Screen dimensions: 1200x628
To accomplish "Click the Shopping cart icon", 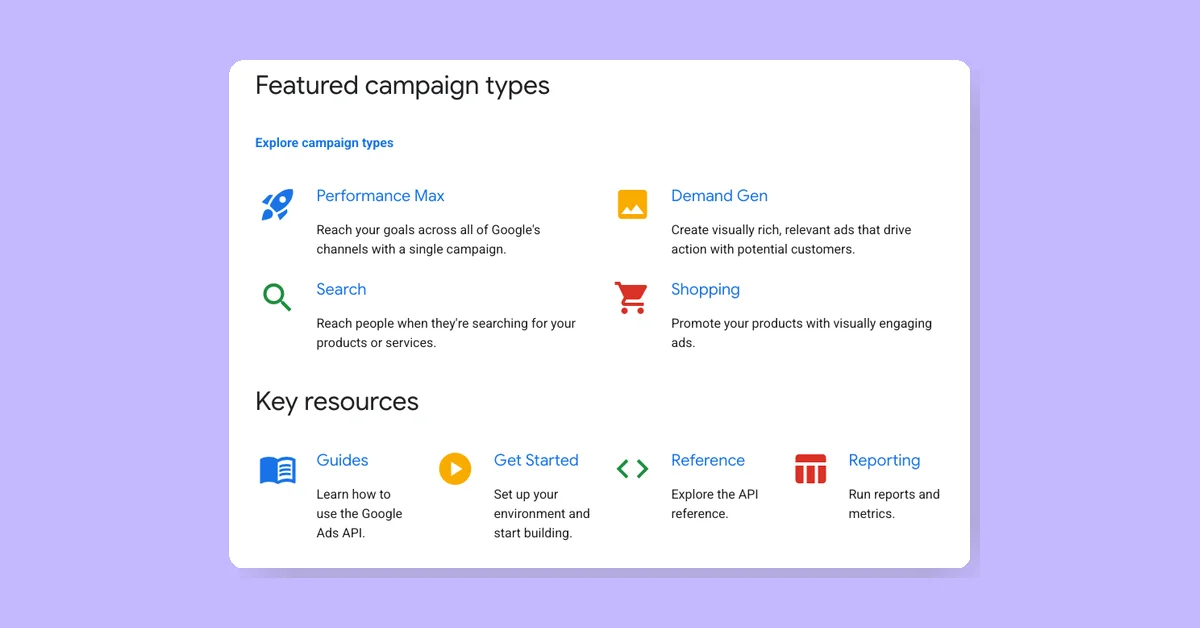I will [x=631, y=297].
